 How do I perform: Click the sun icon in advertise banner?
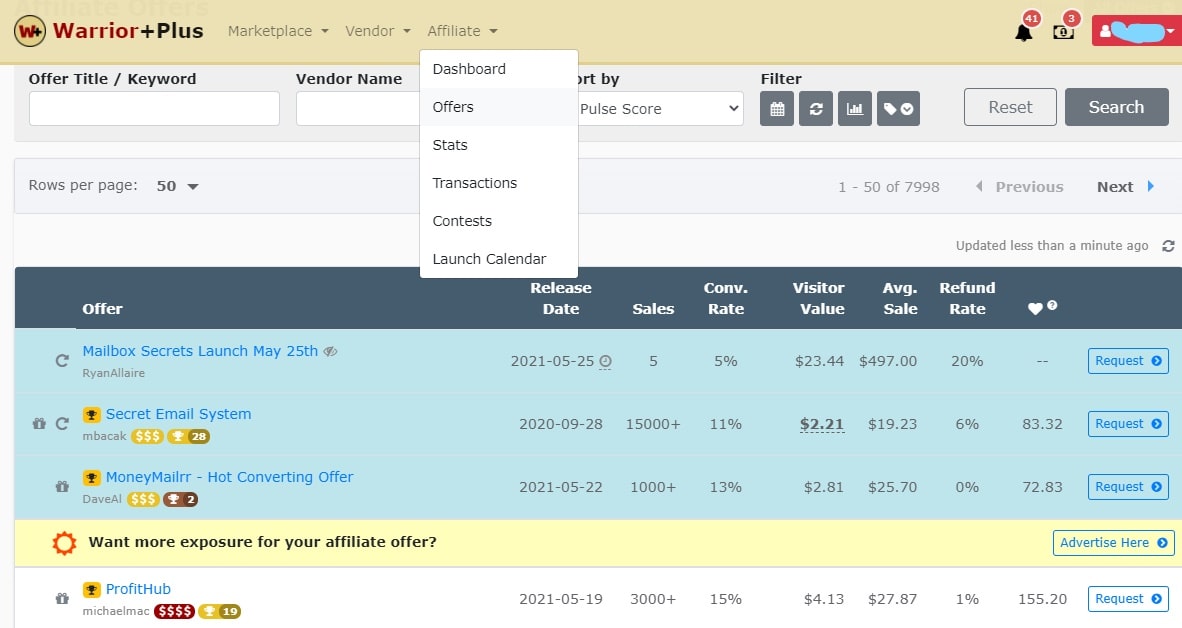(64, 543)
